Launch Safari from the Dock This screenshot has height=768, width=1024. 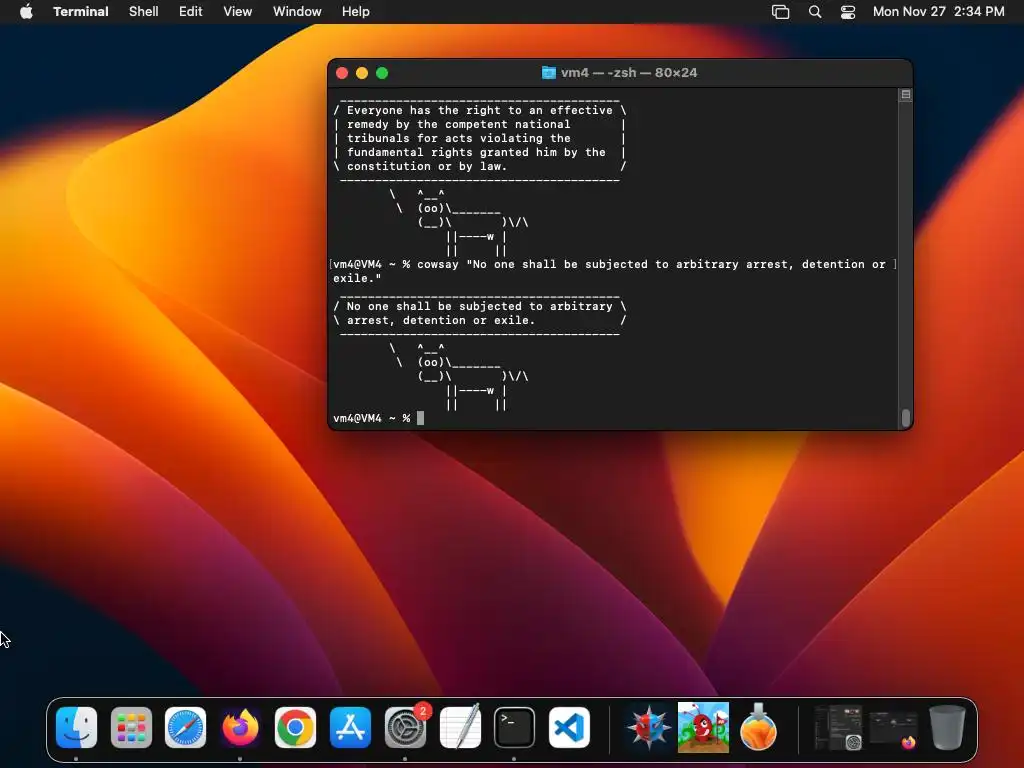tap(185, 727)
